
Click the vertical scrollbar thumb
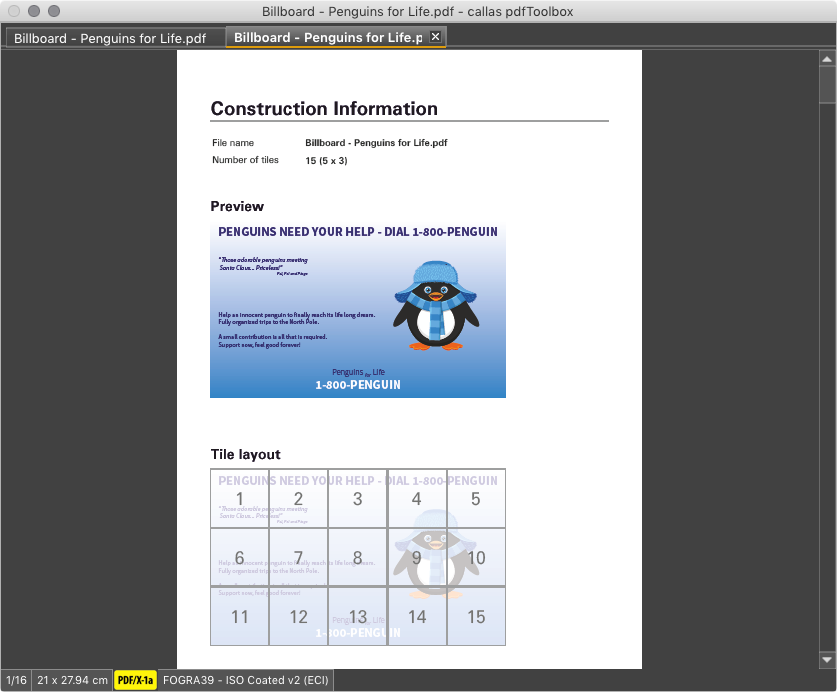[x=827, y=84]
